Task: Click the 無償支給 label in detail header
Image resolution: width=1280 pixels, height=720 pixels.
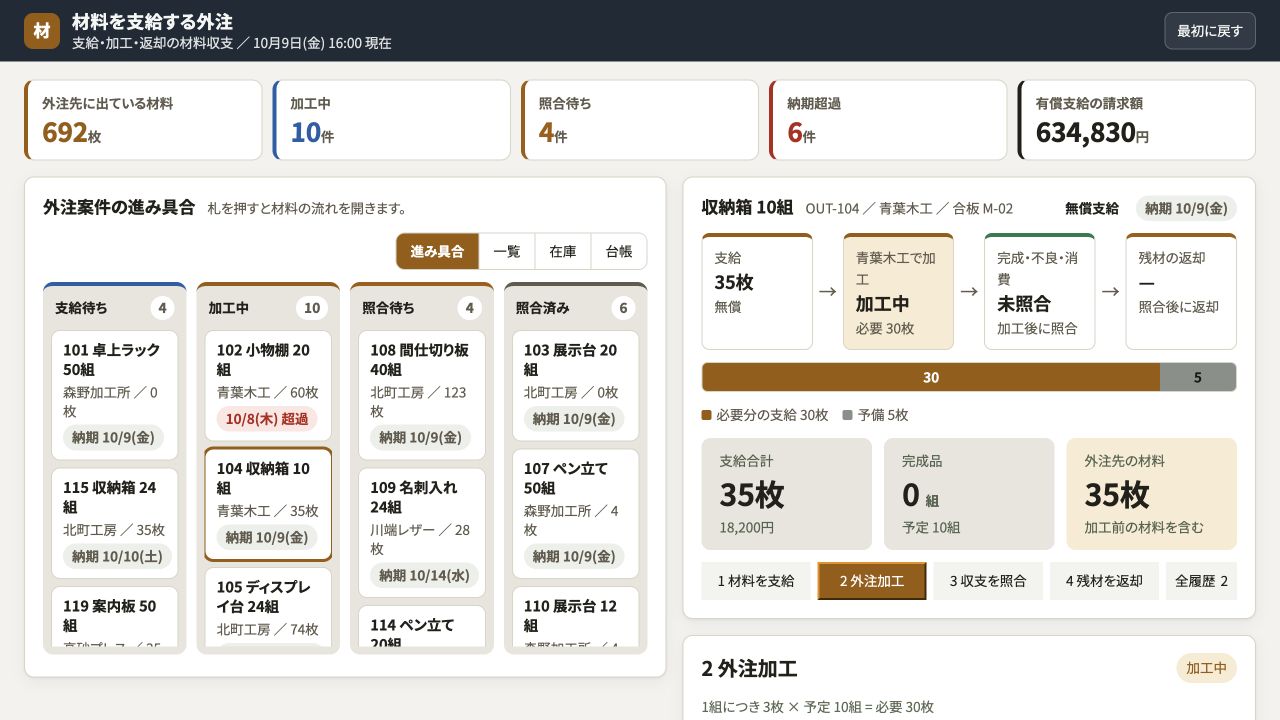Action: [x=1092, y=208]
